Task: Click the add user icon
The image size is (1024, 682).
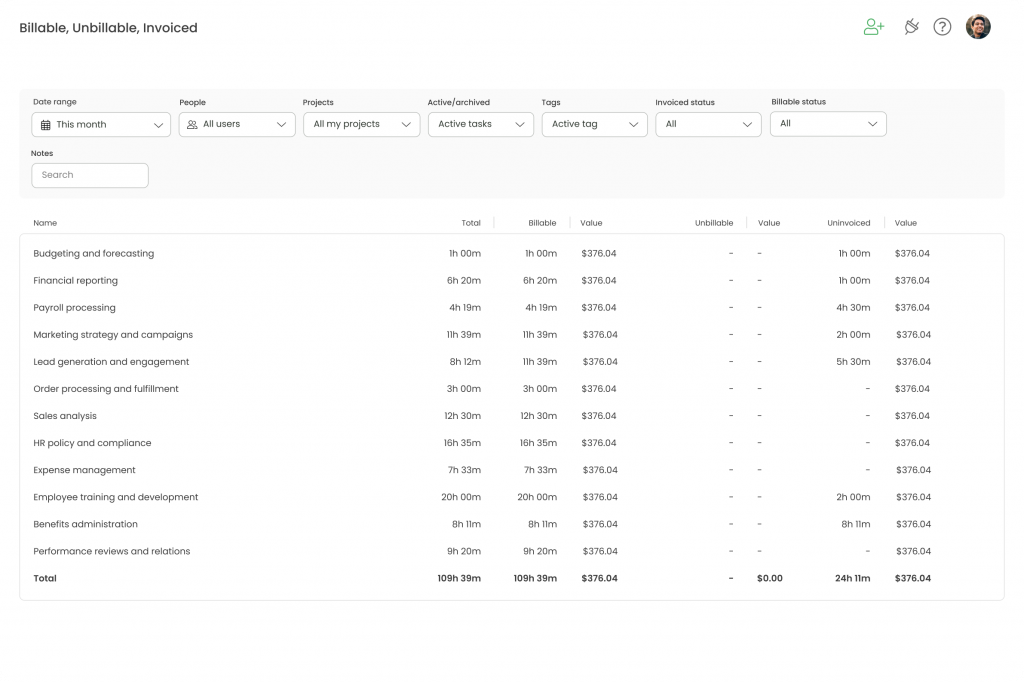Action: tap(874, 27)
